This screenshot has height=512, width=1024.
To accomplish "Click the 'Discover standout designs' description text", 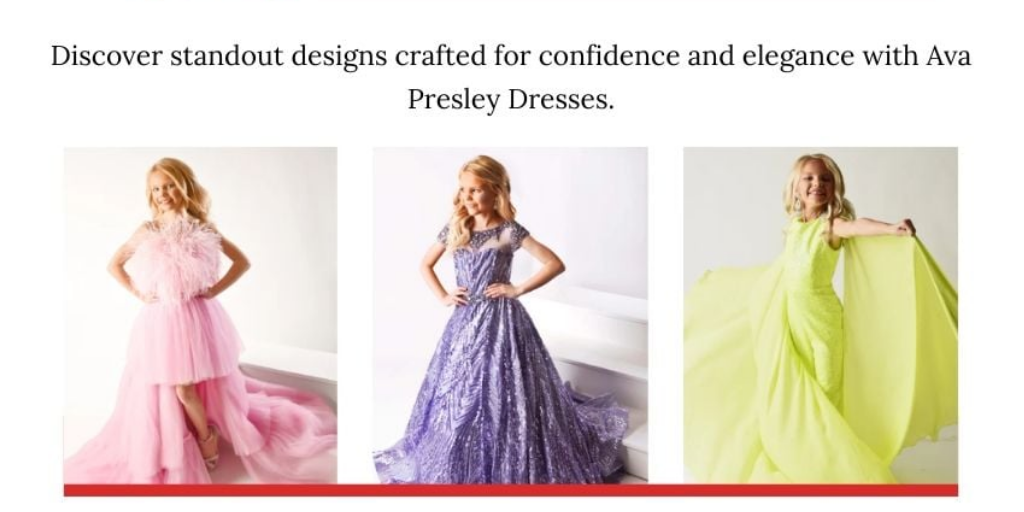I will pos(511,77).
